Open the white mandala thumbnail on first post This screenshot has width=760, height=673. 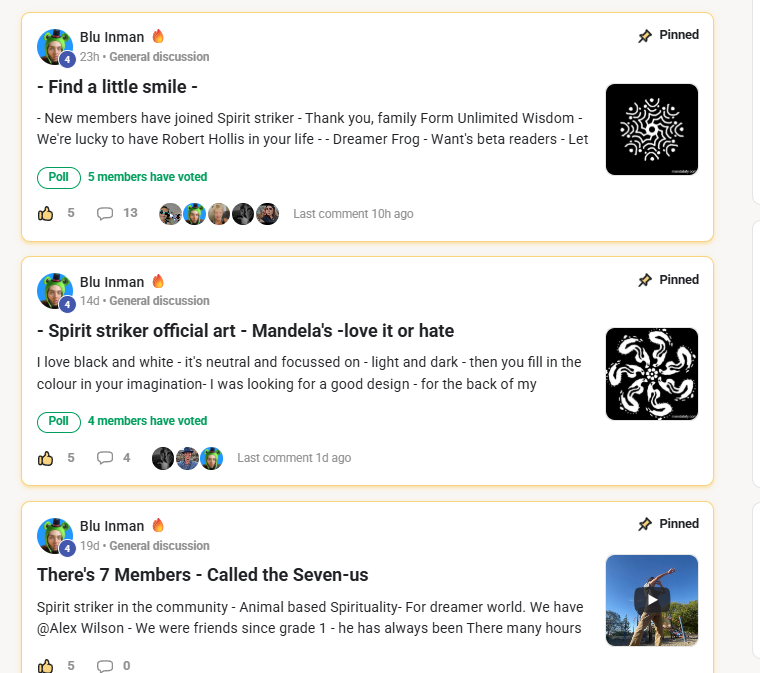(x=651, y=130)
